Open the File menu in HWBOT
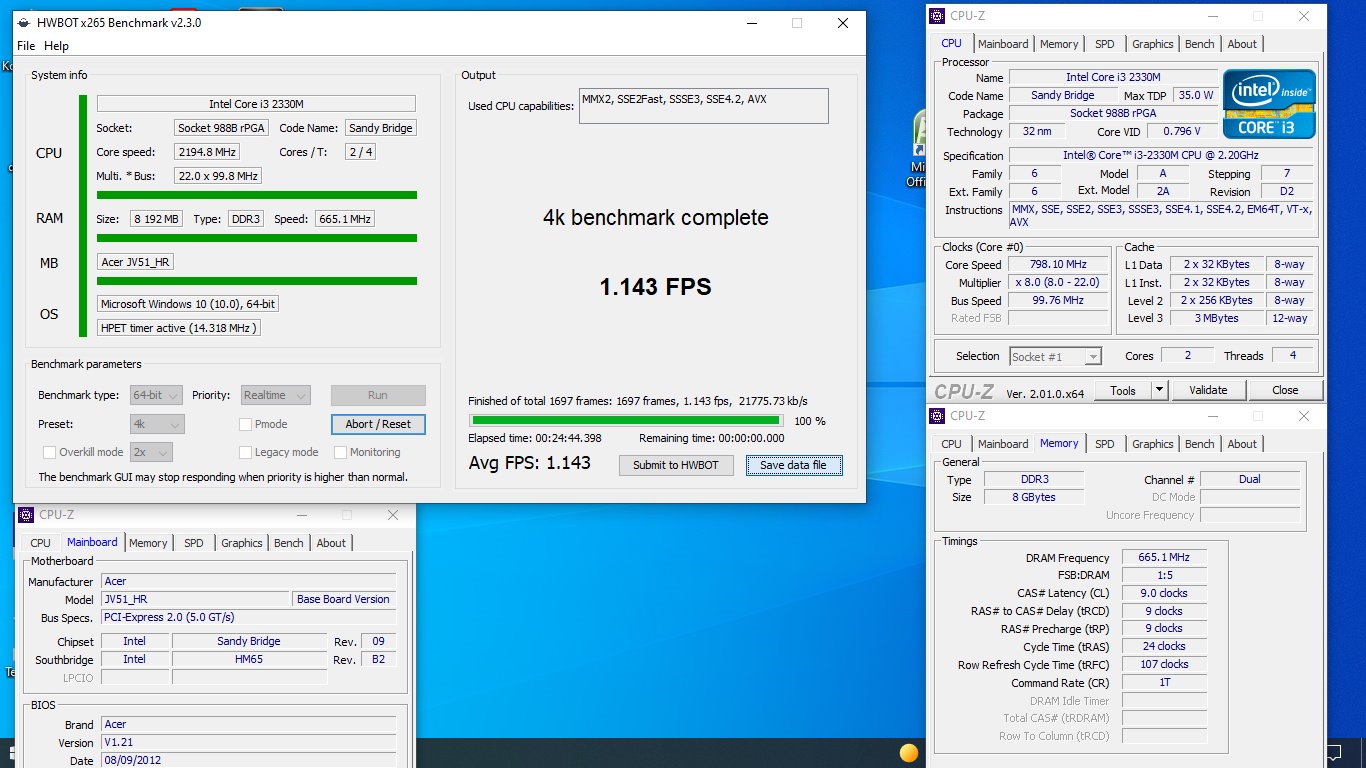This screenshot has width=1366, height=768. [26, 46]
